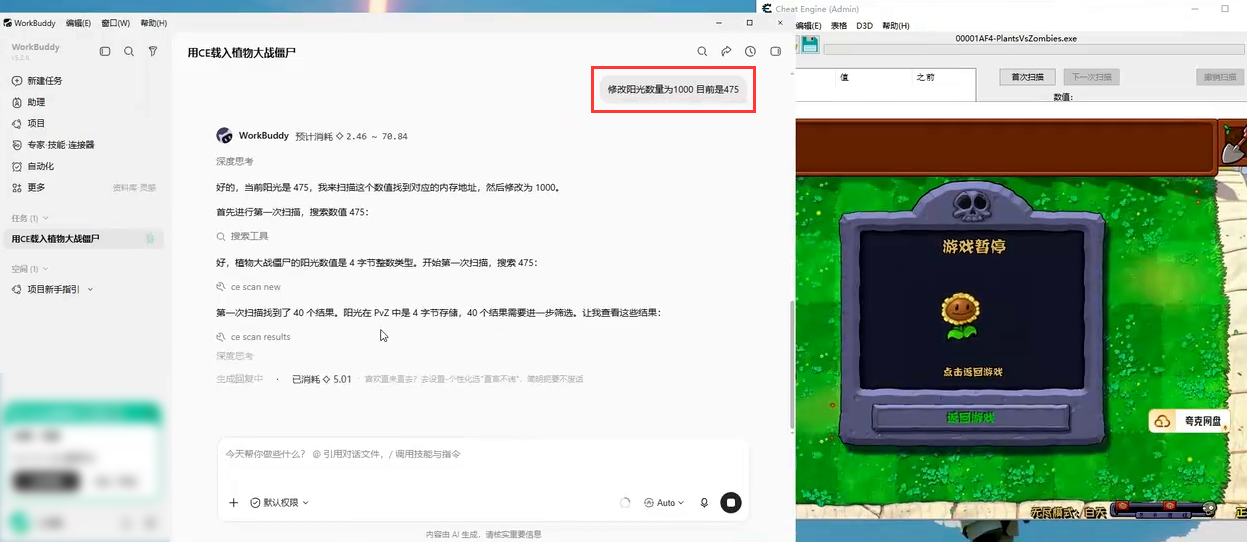Click the 之前 column header in Cheat Engine
Viewport: 1247px width, 542px height.
click(925, 77)
